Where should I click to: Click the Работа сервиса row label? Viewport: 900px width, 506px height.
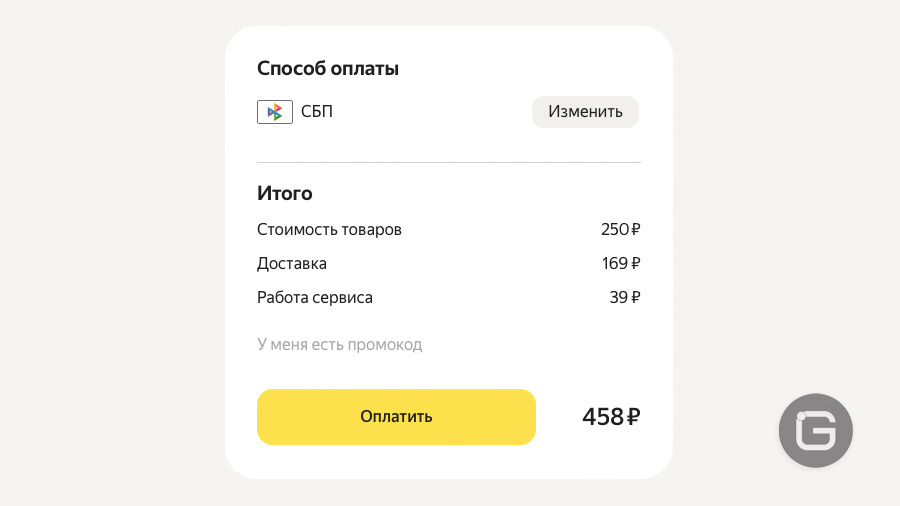pos(315,297)
